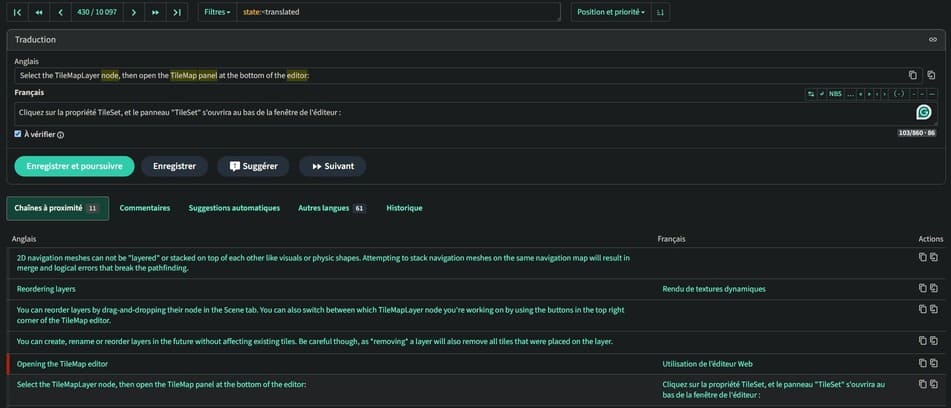Click the 430 / 10 097 position indicator
The image size is (951, 408).
[x=97, y=12]
